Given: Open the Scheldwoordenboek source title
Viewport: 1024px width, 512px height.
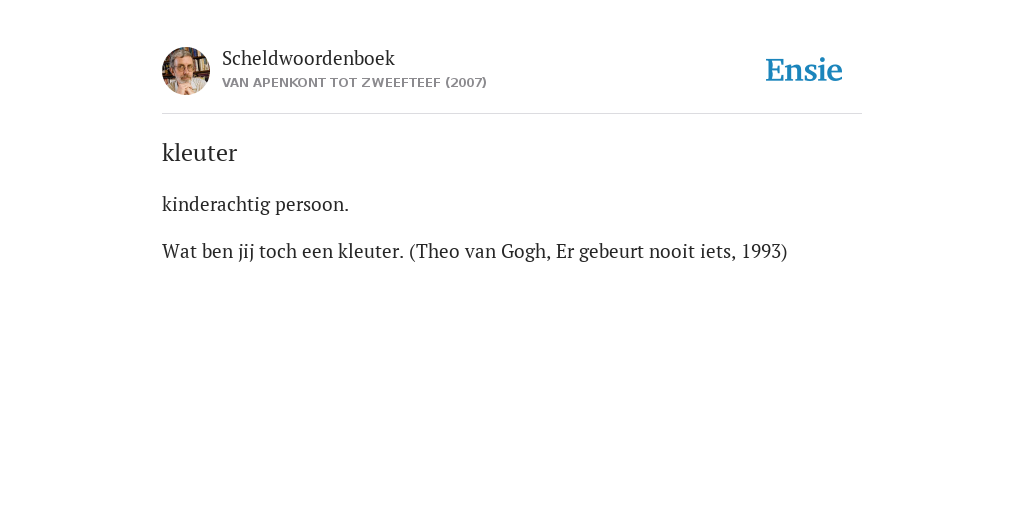Looking at the screenshot, I should pos(308,58).
